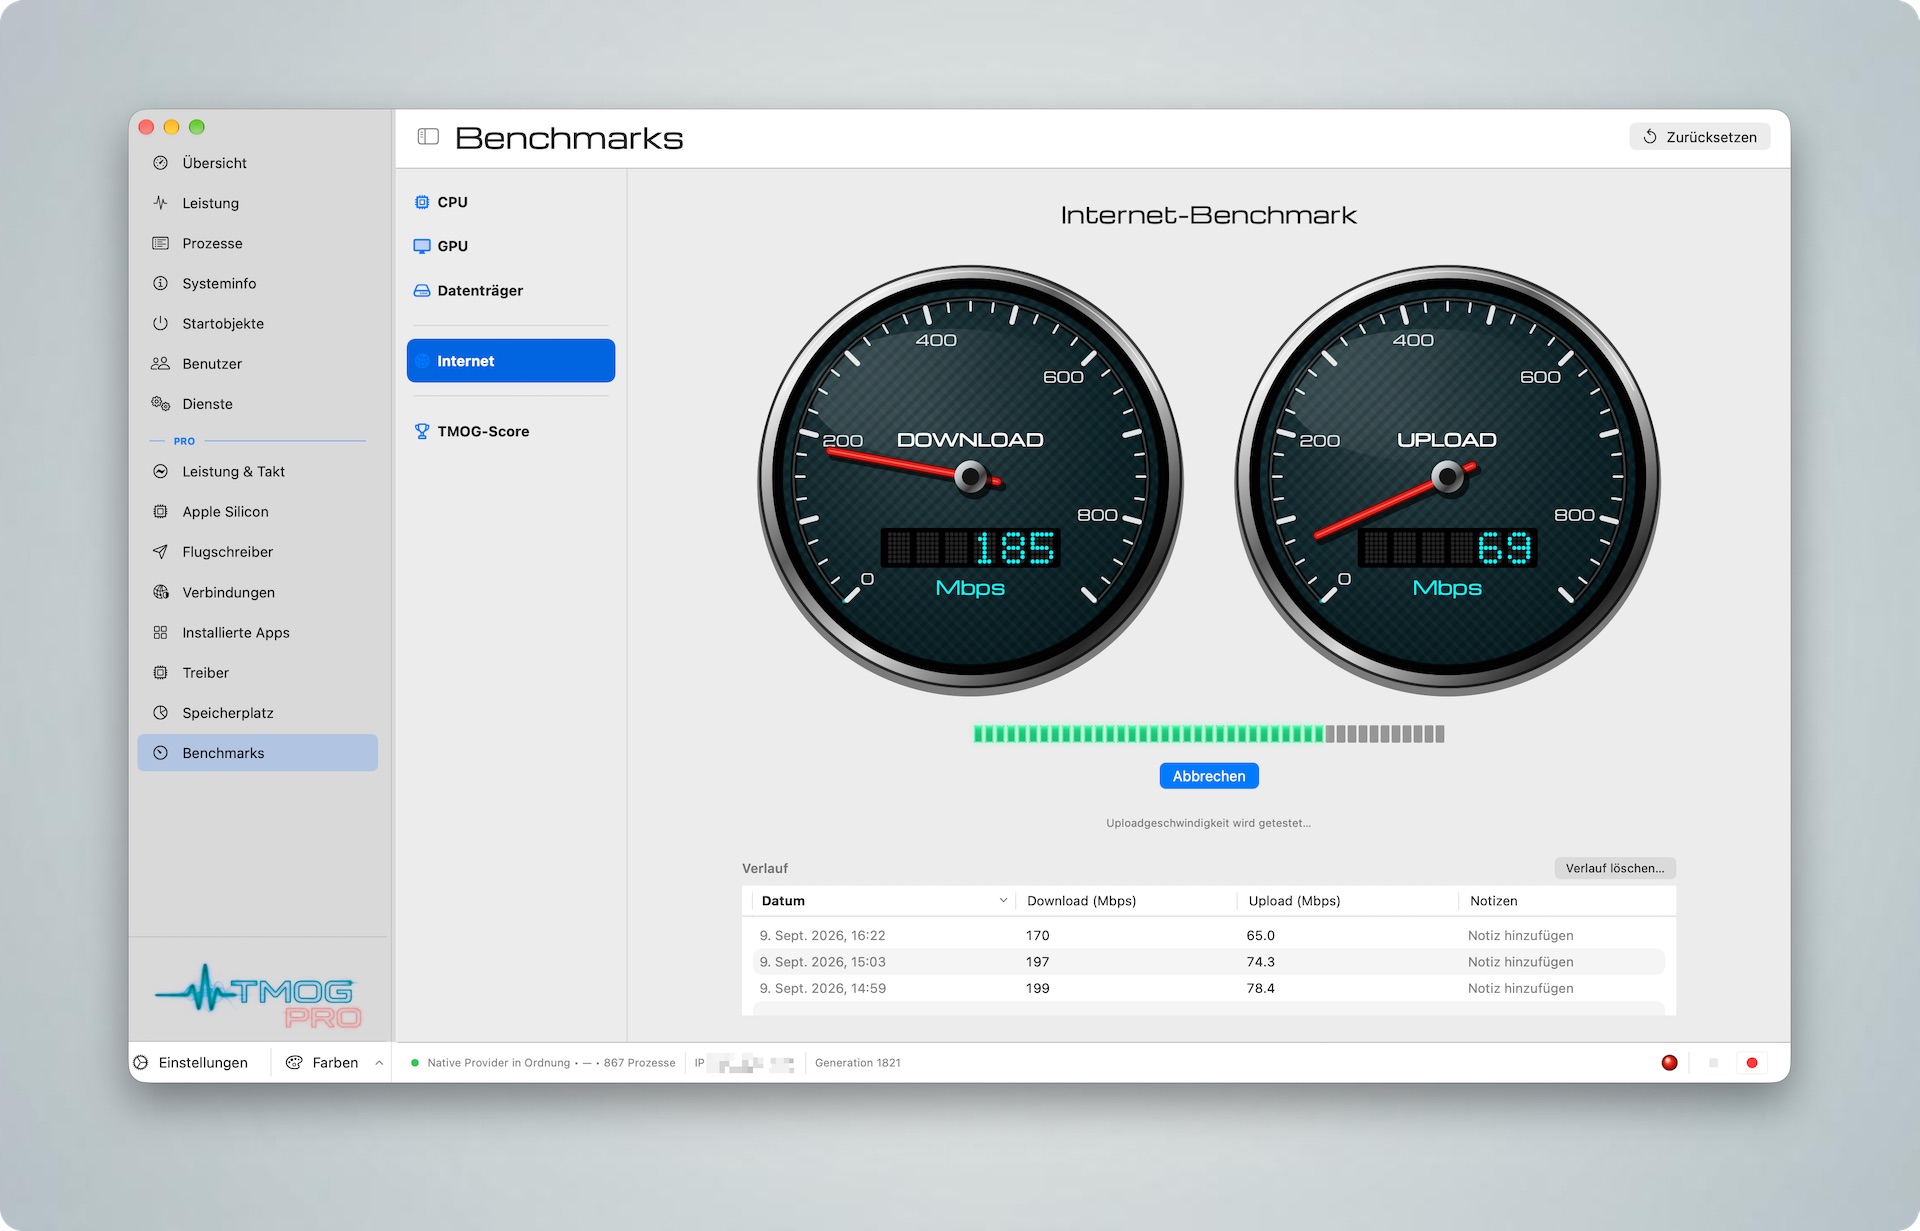Image resolution: width=1920 pixels, height=1231 pixels.
Task: Open the TMOG-Score tab
Action: [x=510, y=431]
